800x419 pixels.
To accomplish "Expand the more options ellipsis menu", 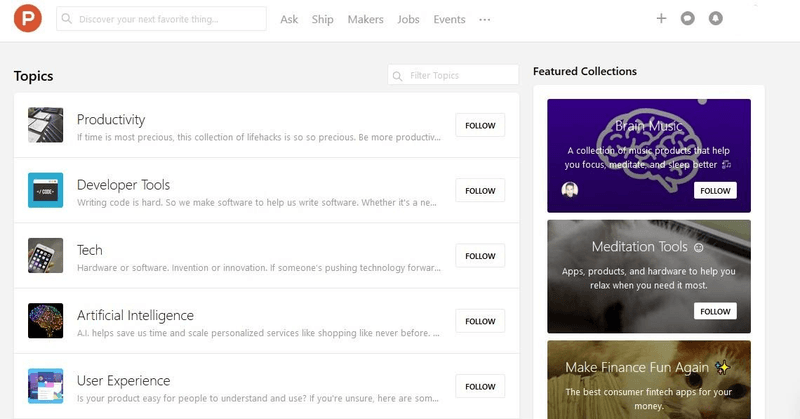I will point(485,19).
